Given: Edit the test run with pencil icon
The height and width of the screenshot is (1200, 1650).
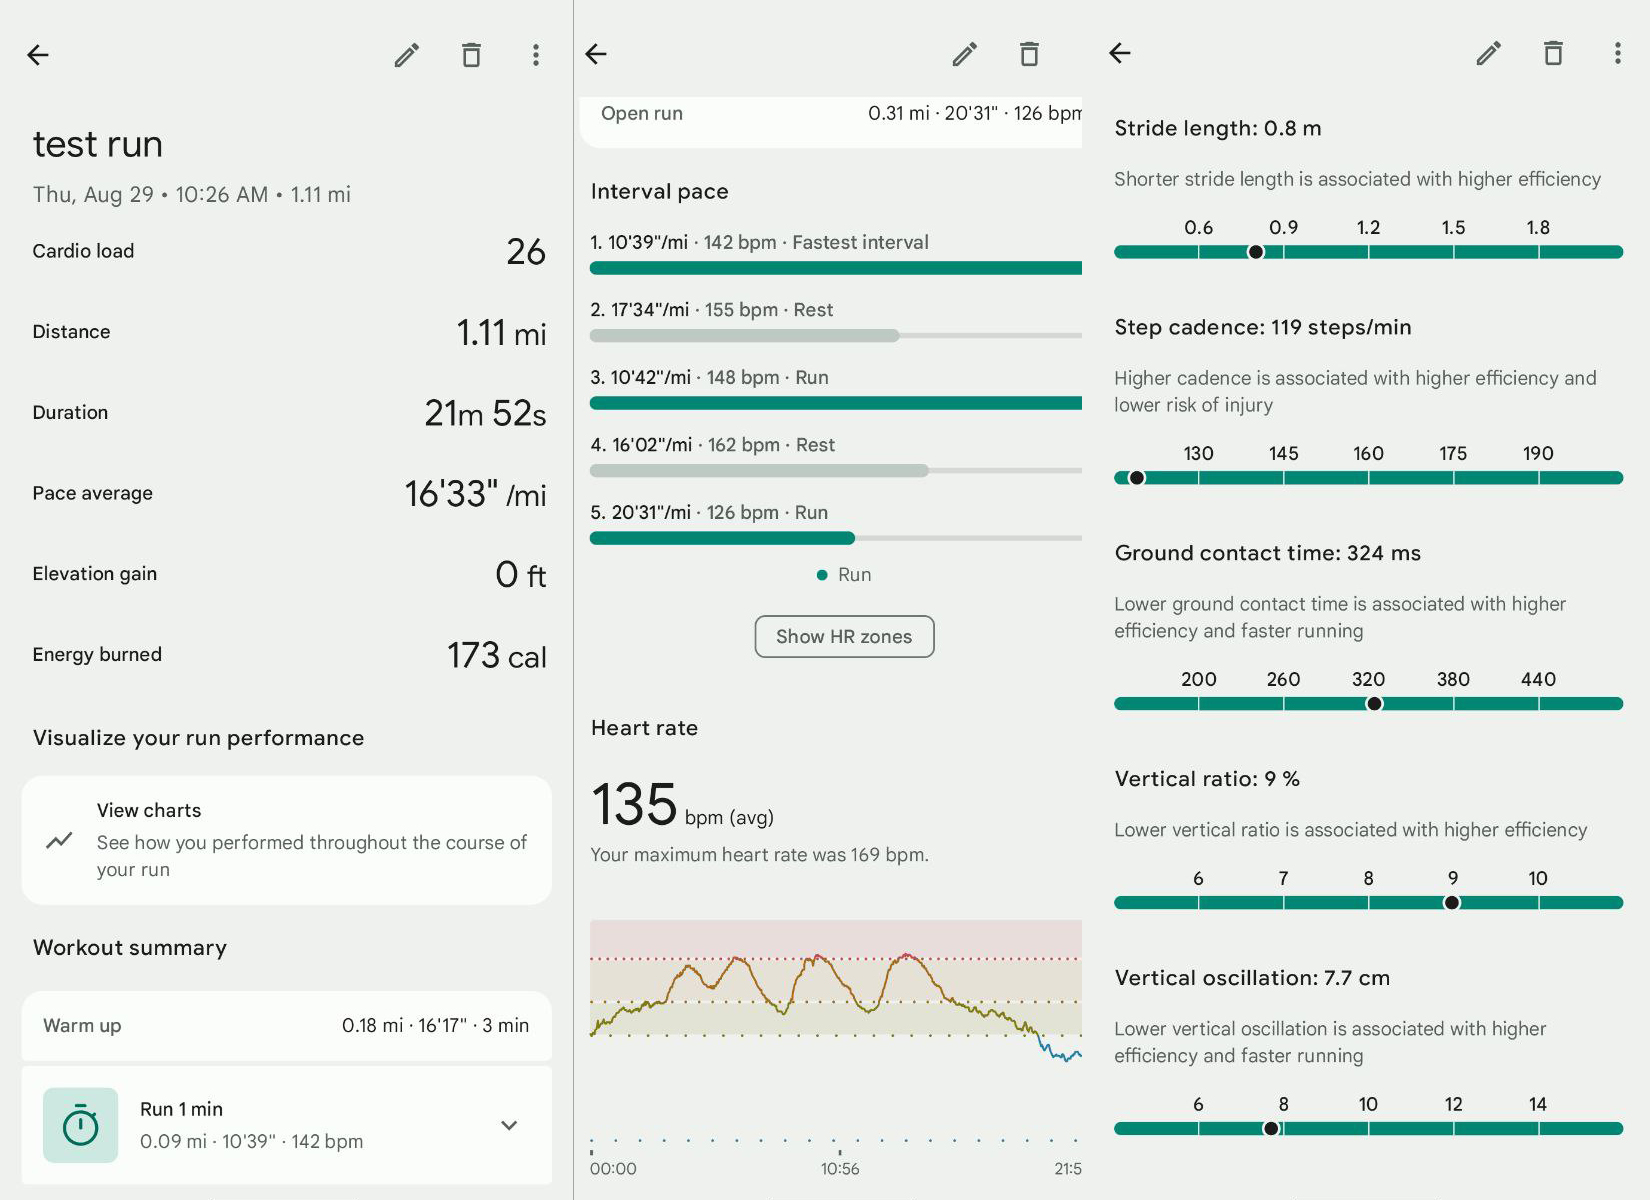Looking at the screenshot, I should 407,55.
